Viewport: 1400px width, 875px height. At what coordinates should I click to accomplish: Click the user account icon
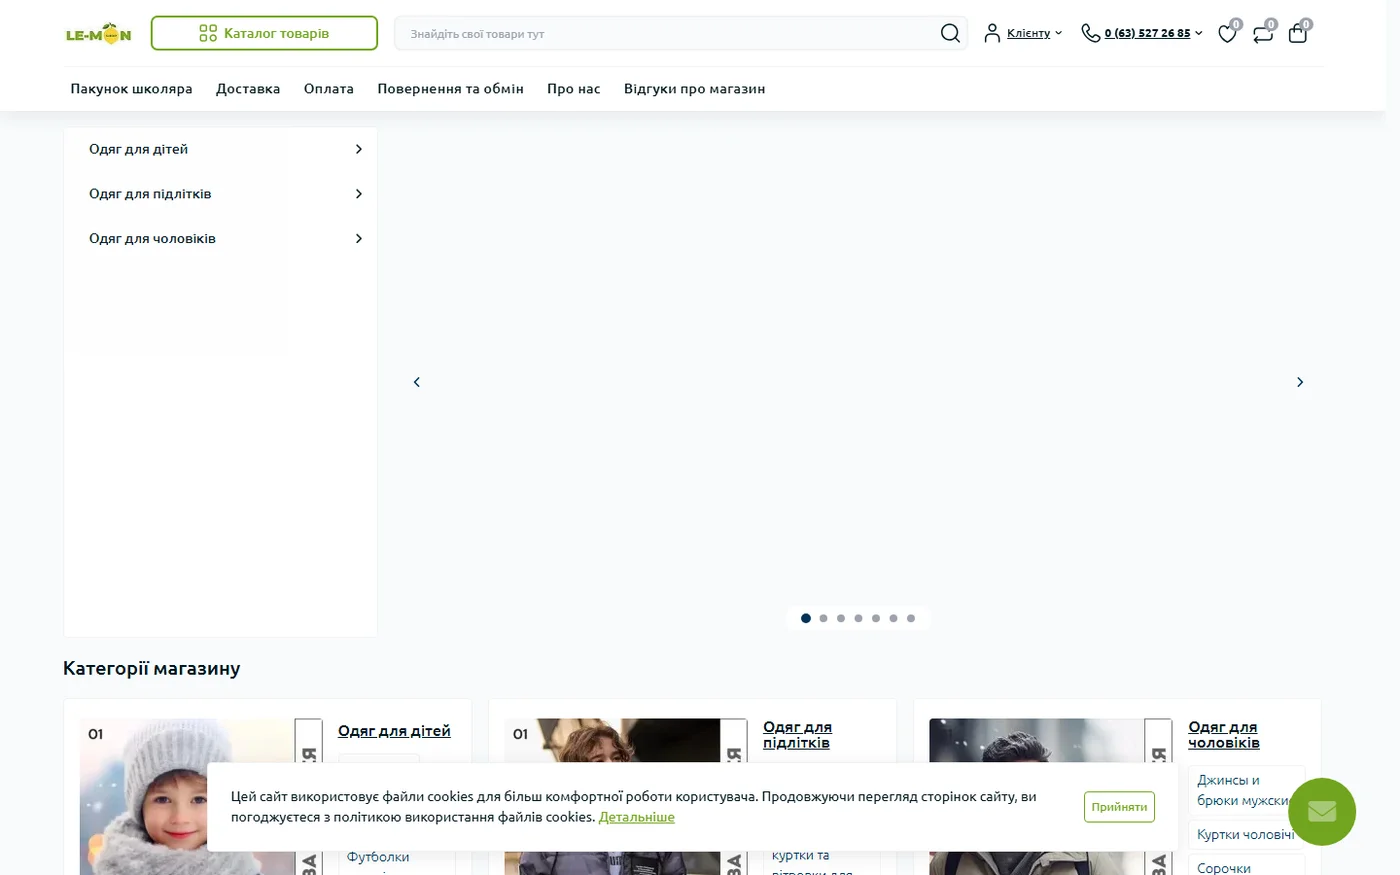992,33
